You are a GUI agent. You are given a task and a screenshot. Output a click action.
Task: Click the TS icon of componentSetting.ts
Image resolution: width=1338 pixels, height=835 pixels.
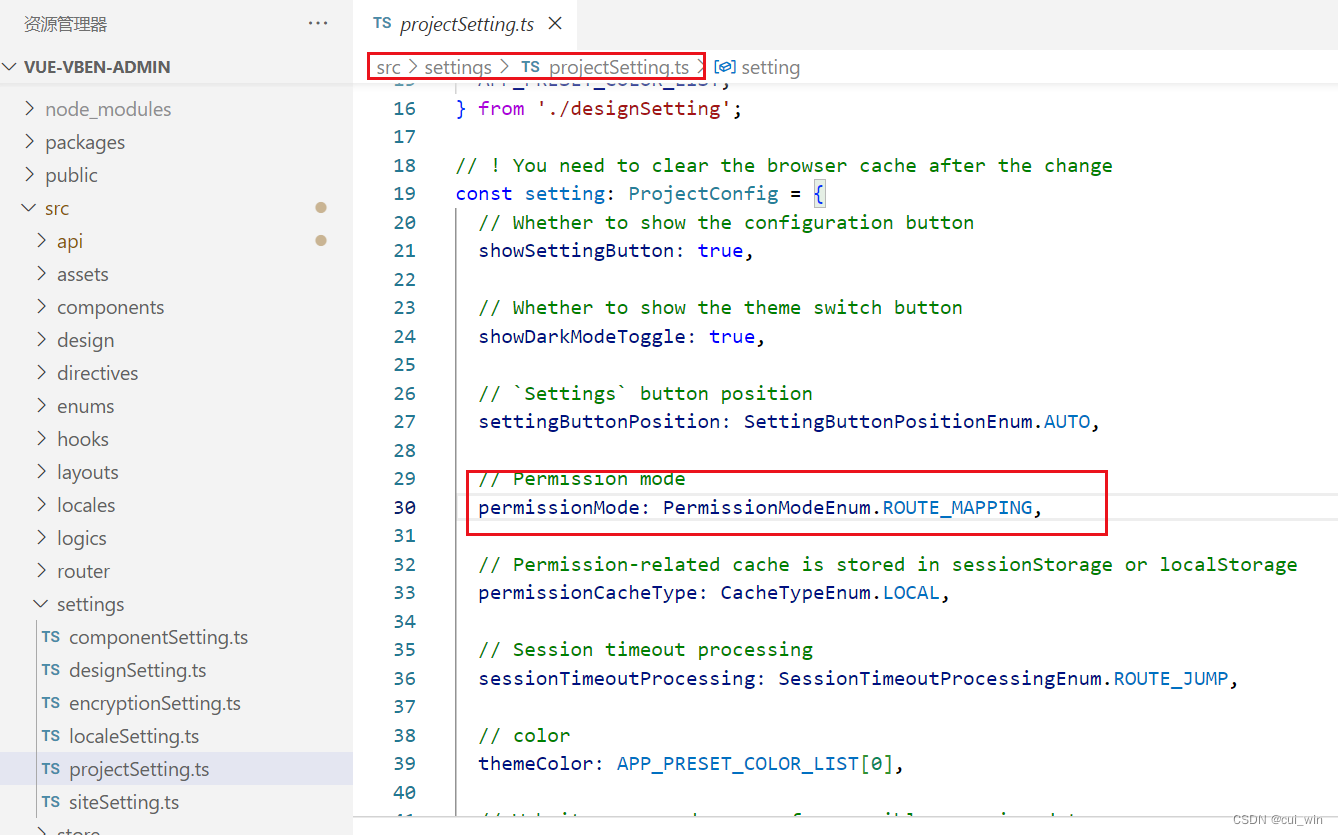51,637
